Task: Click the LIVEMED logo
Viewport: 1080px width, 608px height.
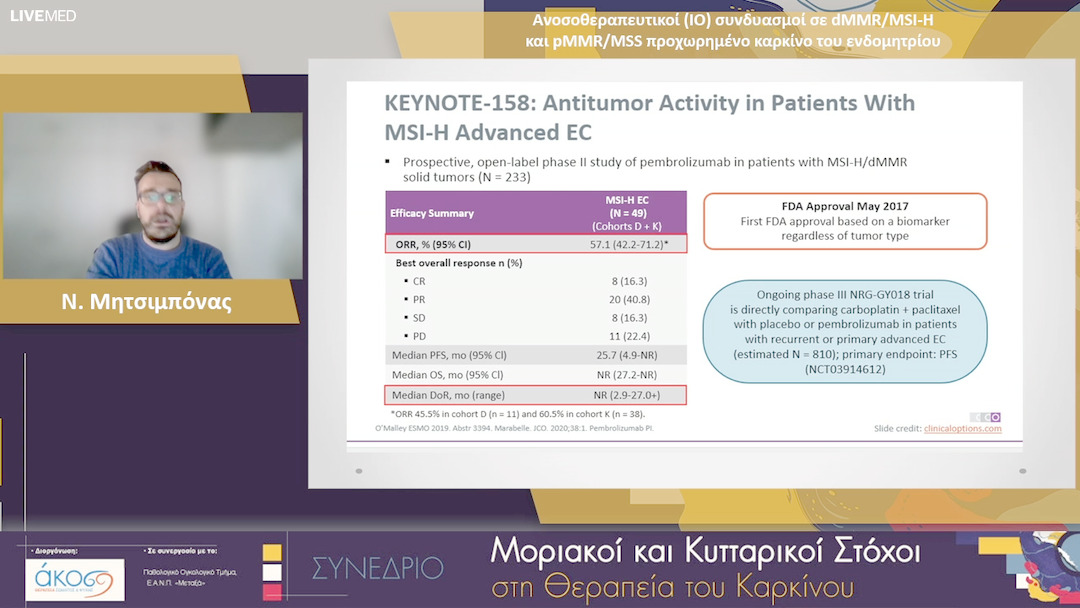Action: click(x=42, y=16)
